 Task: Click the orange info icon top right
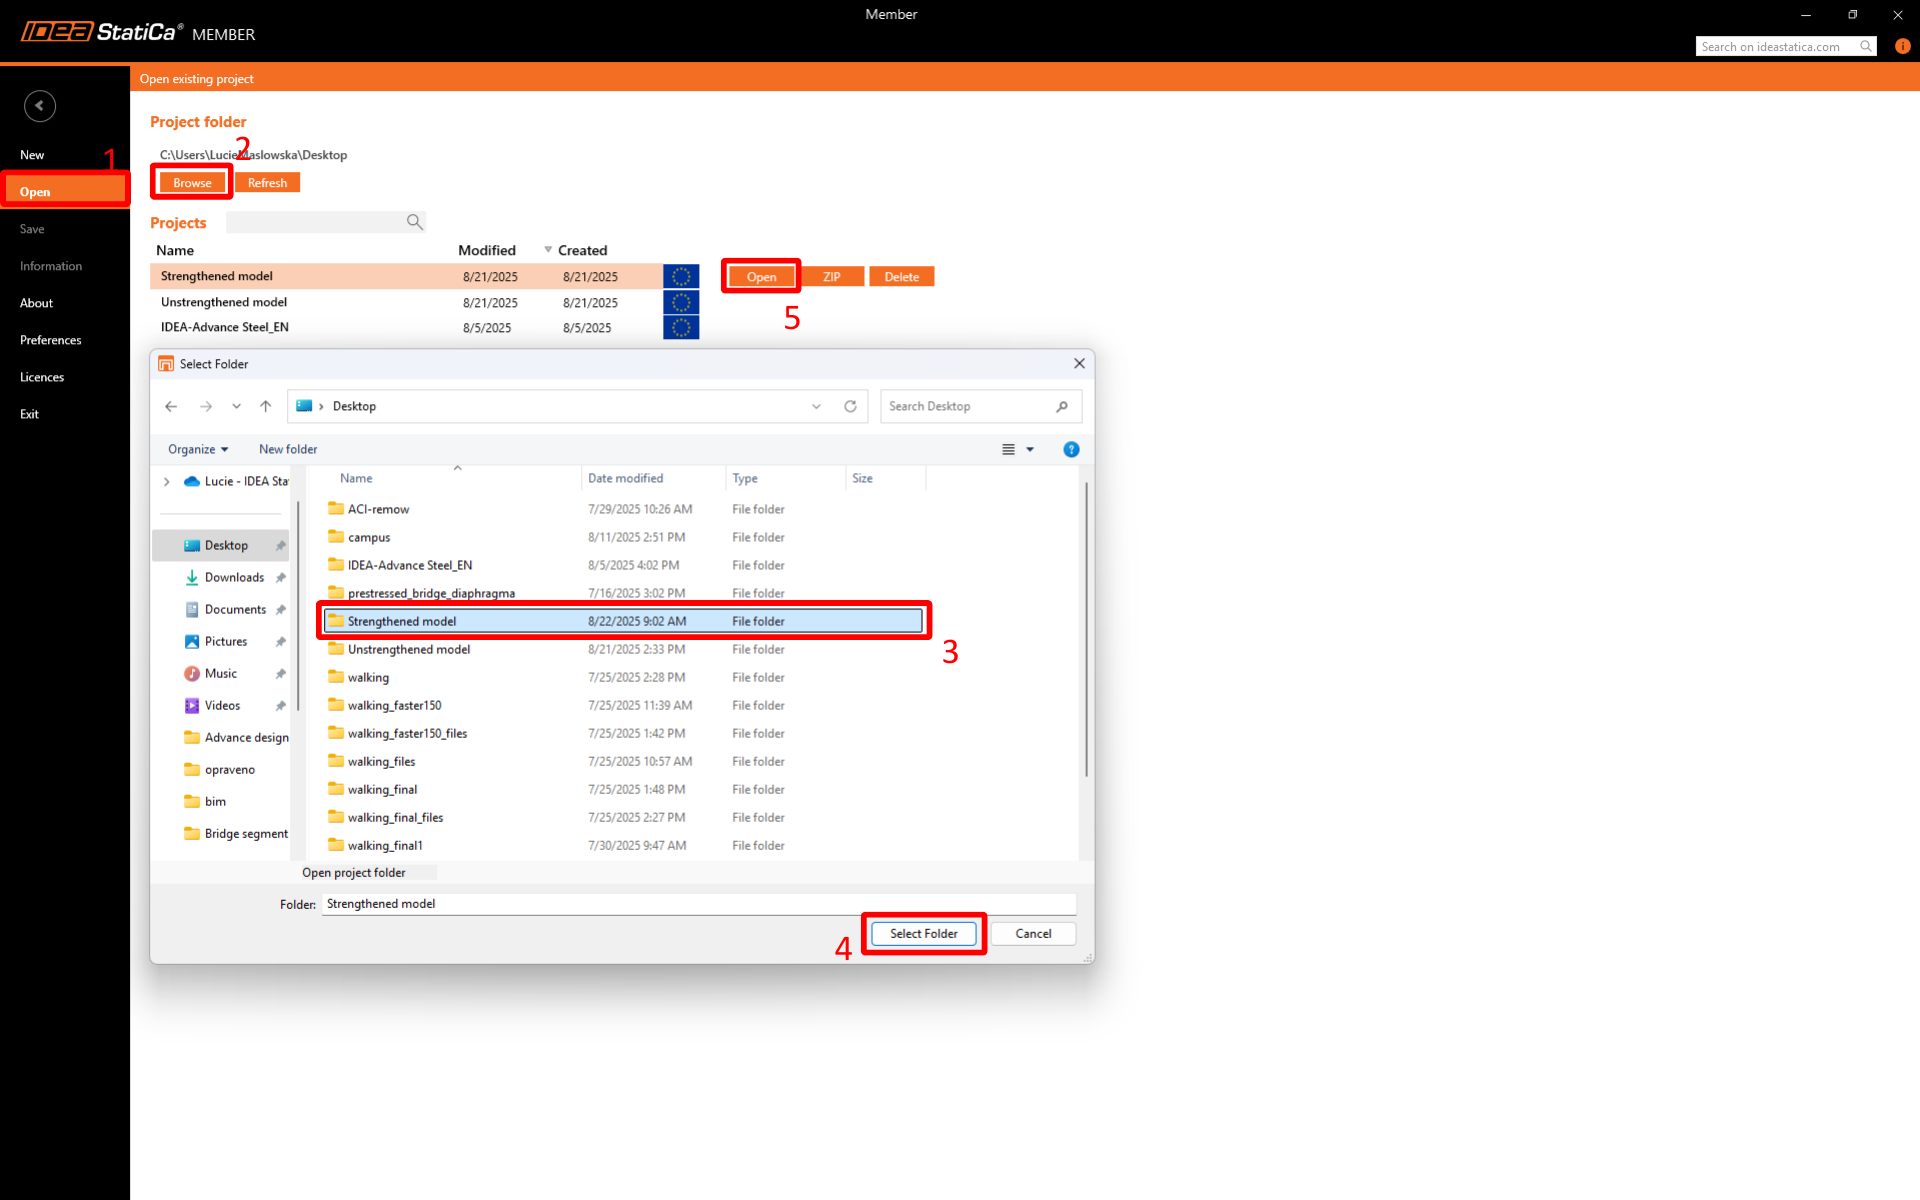[1902, 46]
